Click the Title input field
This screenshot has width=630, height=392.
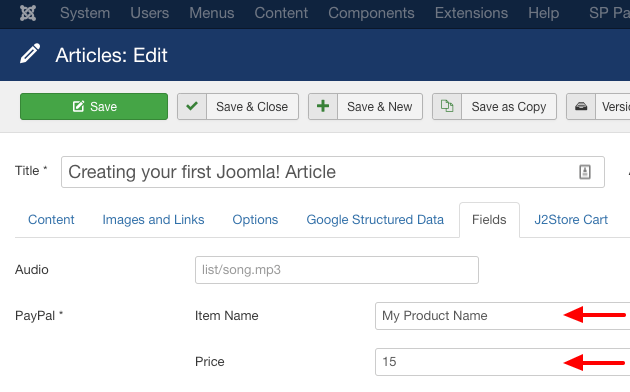(333, 172)
